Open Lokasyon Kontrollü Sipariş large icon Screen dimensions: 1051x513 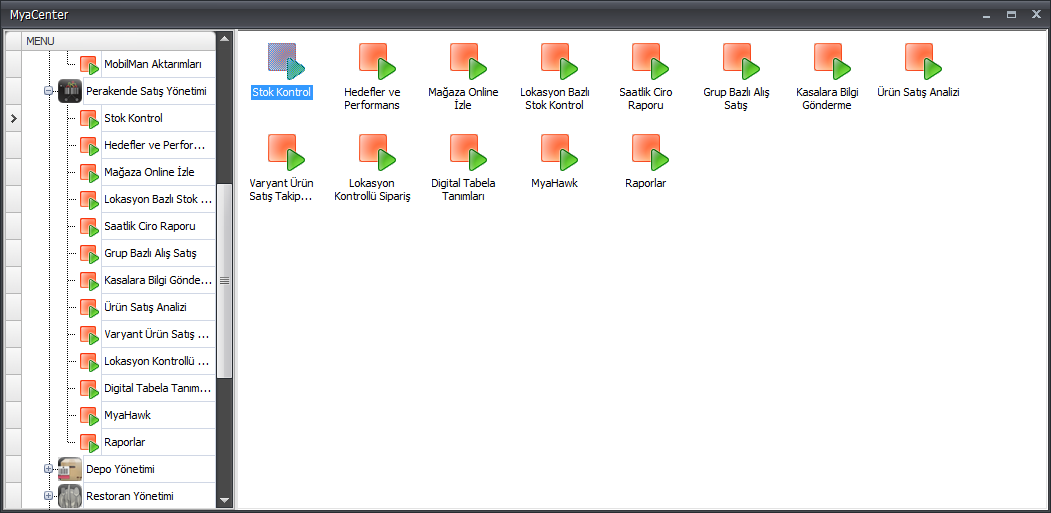(x=377, y=152)
